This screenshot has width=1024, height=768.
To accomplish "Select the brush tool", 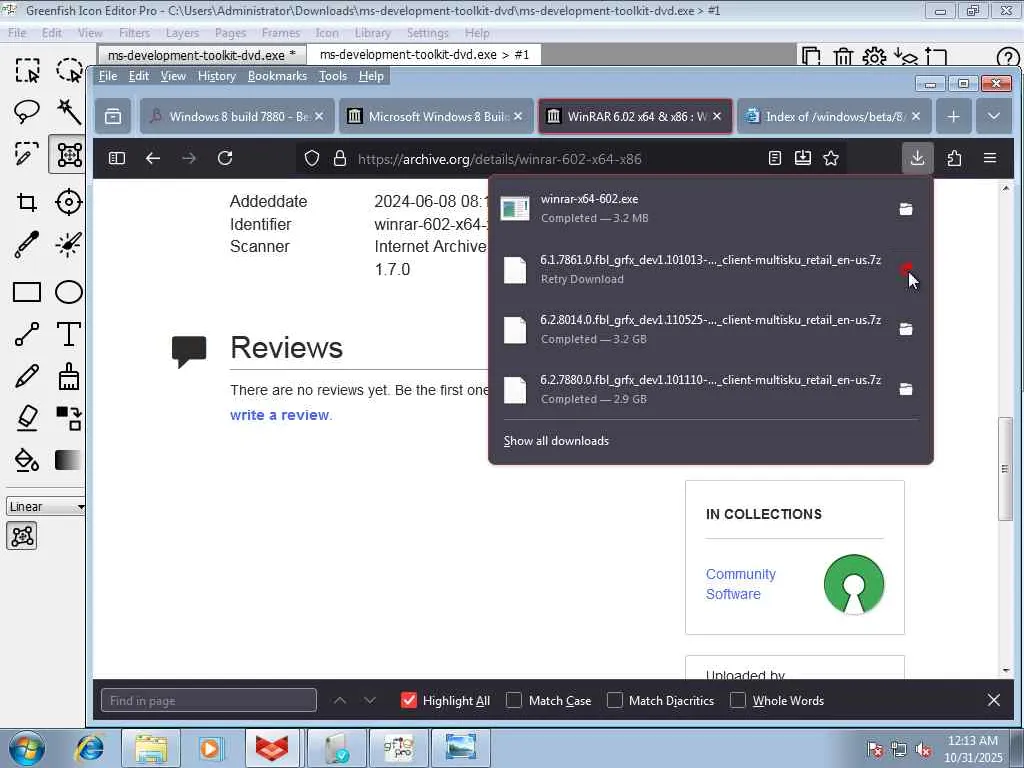I will coord(69,377).
